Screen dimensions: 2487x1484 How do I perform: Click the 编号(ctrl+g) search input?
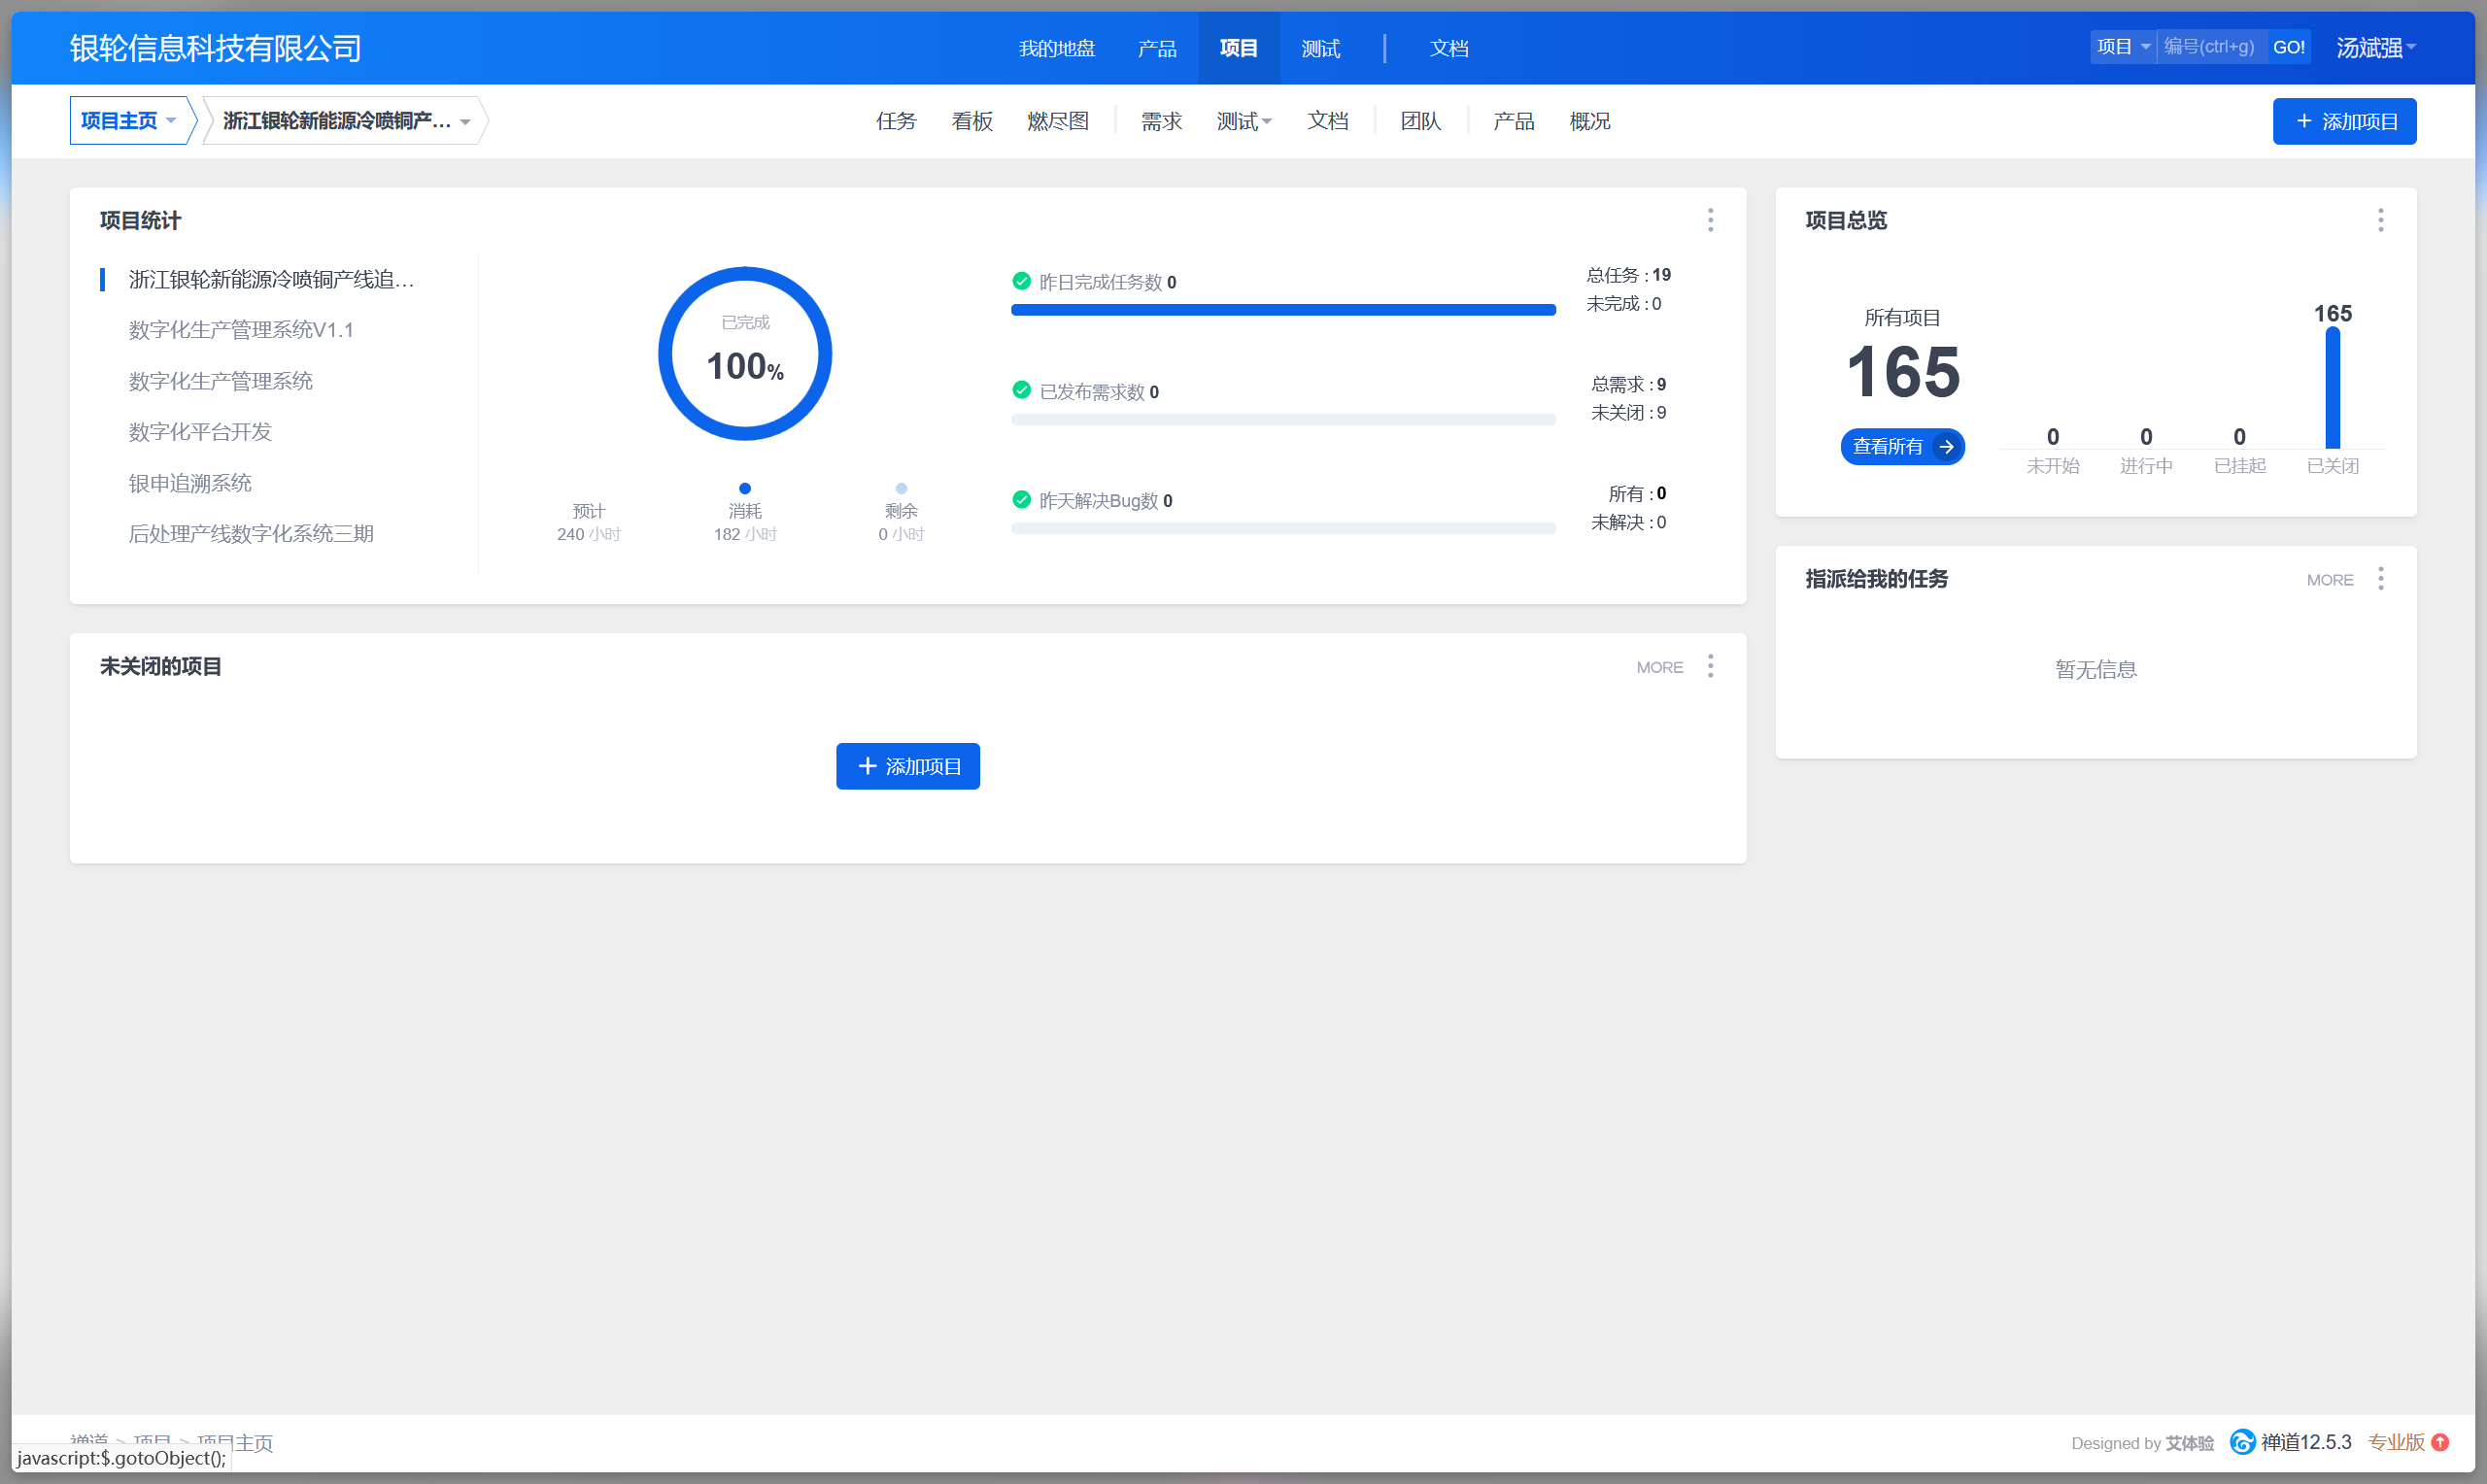pyautogui.click(x=2210, y=47)
